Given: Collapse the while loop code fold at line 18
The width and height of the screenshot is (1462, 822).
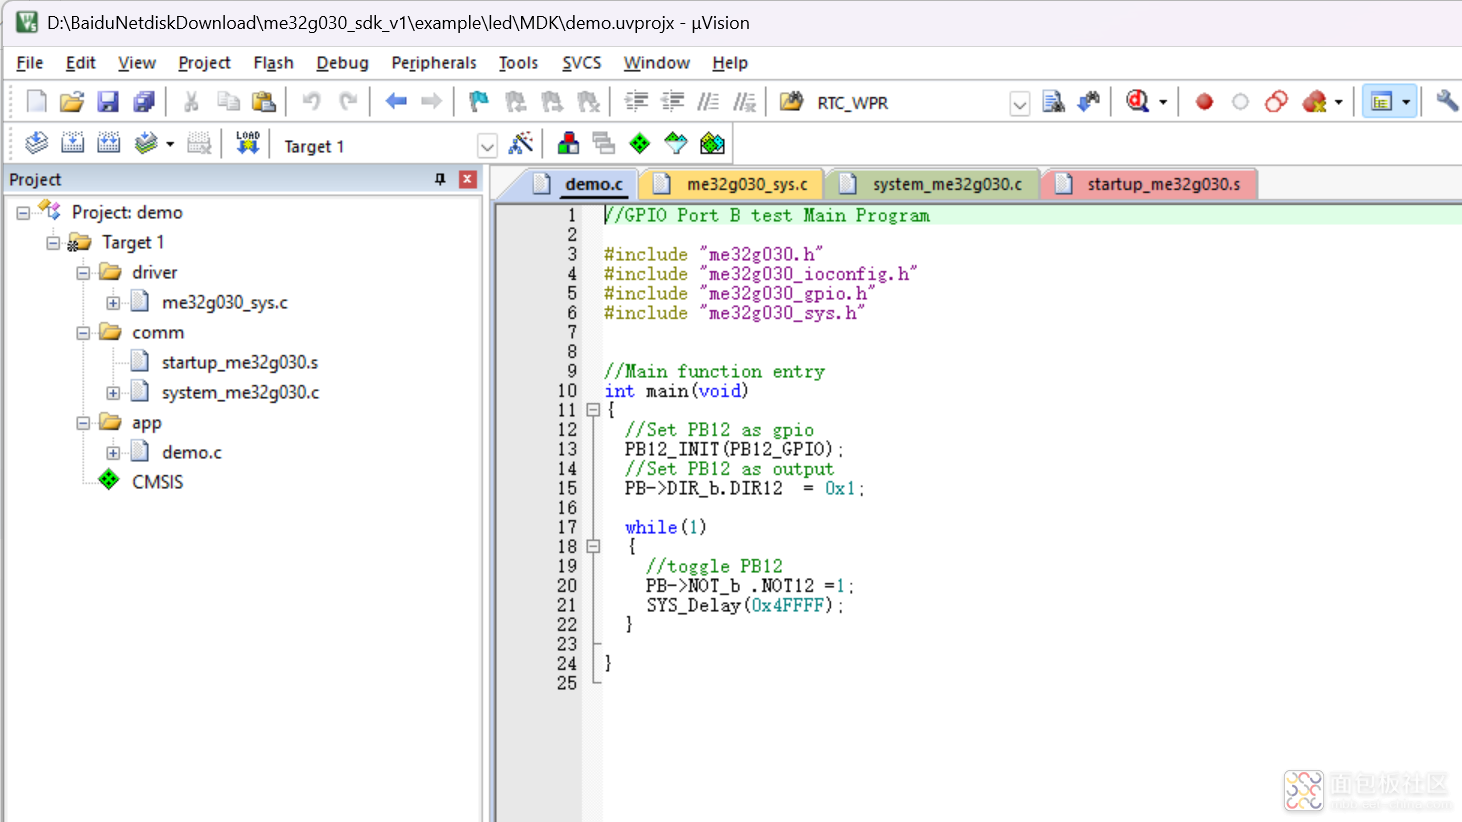Looking at the screenshot, I should click(x=593, y=547).
